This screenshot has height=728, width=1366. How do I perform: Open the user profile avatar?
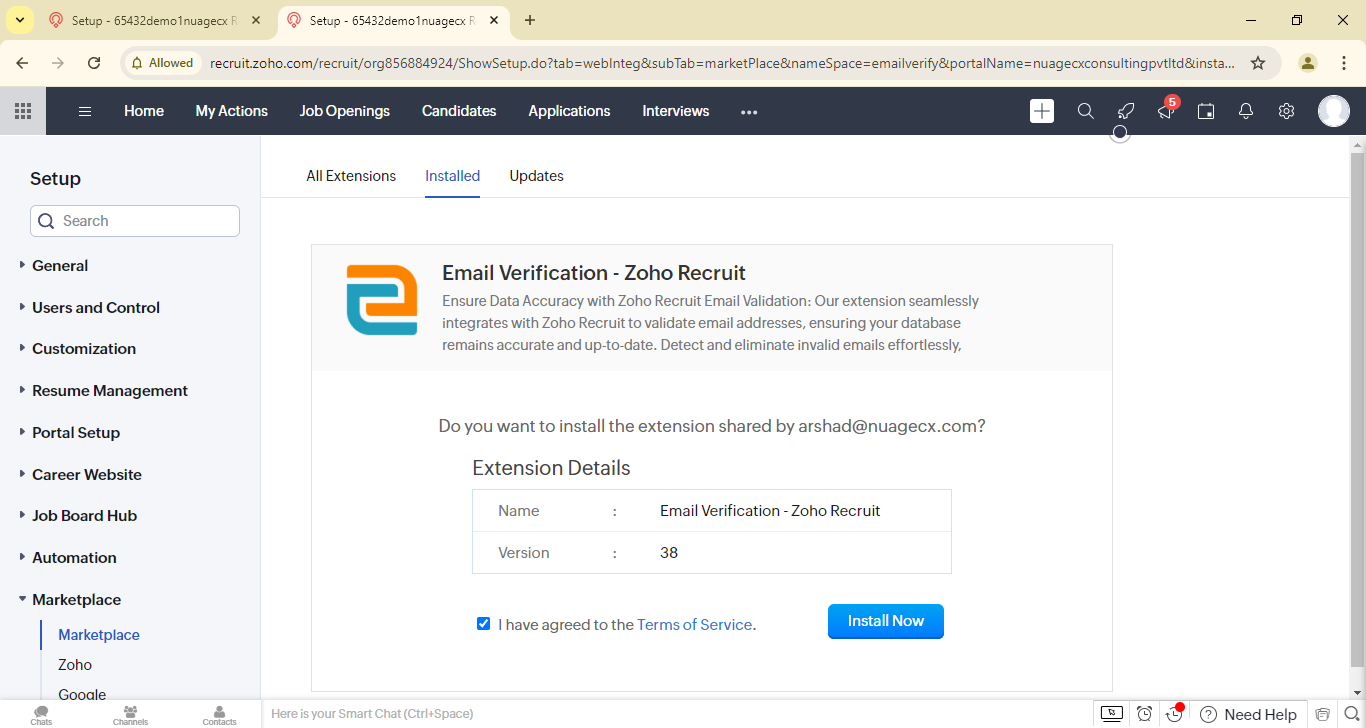pos(1334,111)
